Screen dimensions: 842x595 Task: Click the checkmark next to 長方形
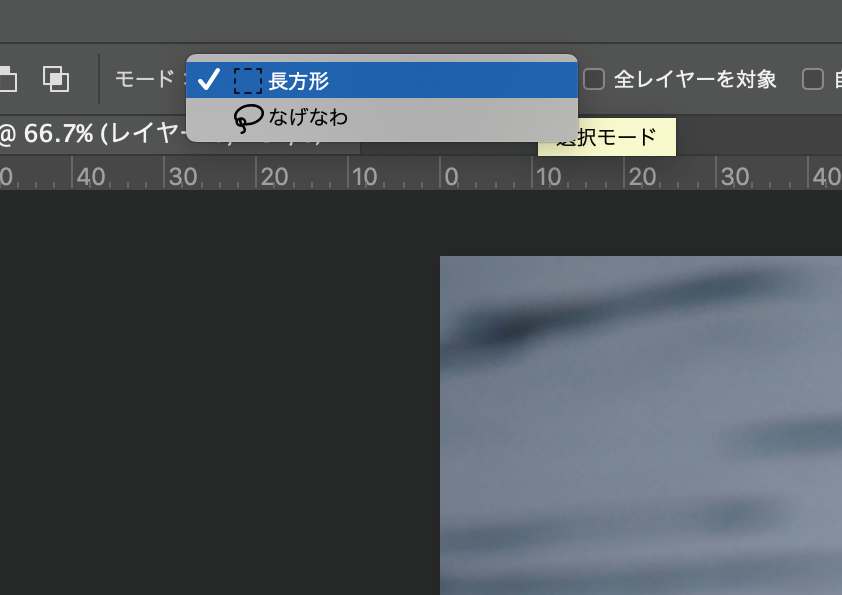[x=208, y=79]
